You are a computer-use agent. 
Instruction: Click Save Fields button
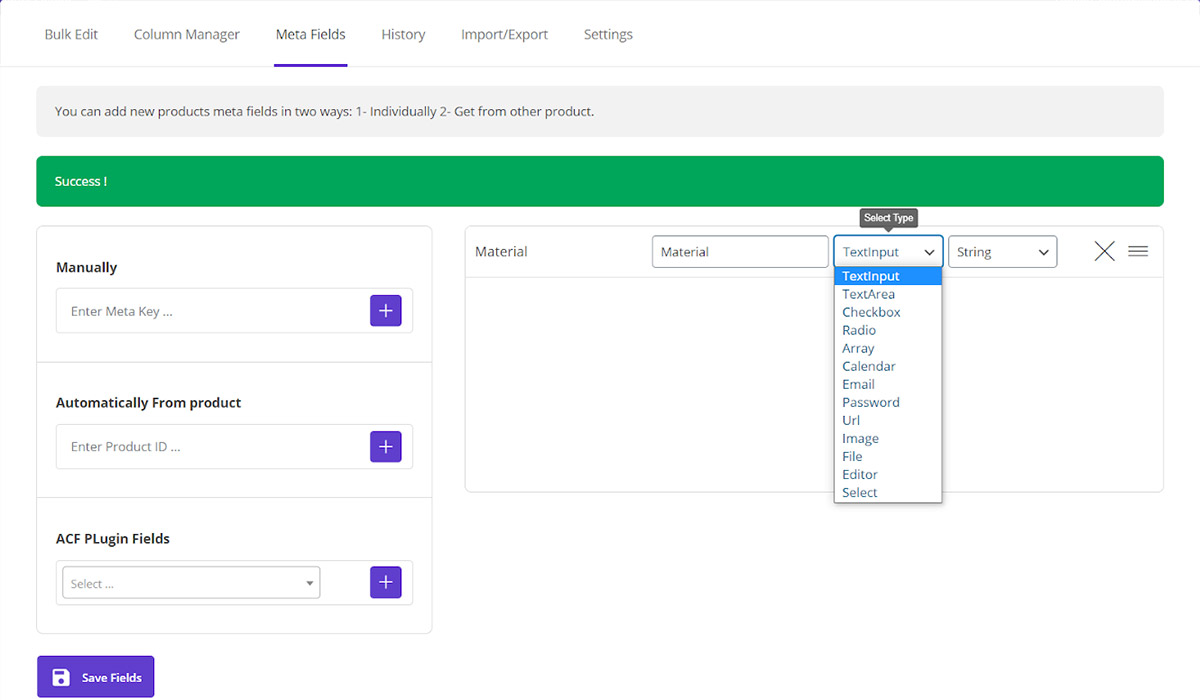click(96, 677)
